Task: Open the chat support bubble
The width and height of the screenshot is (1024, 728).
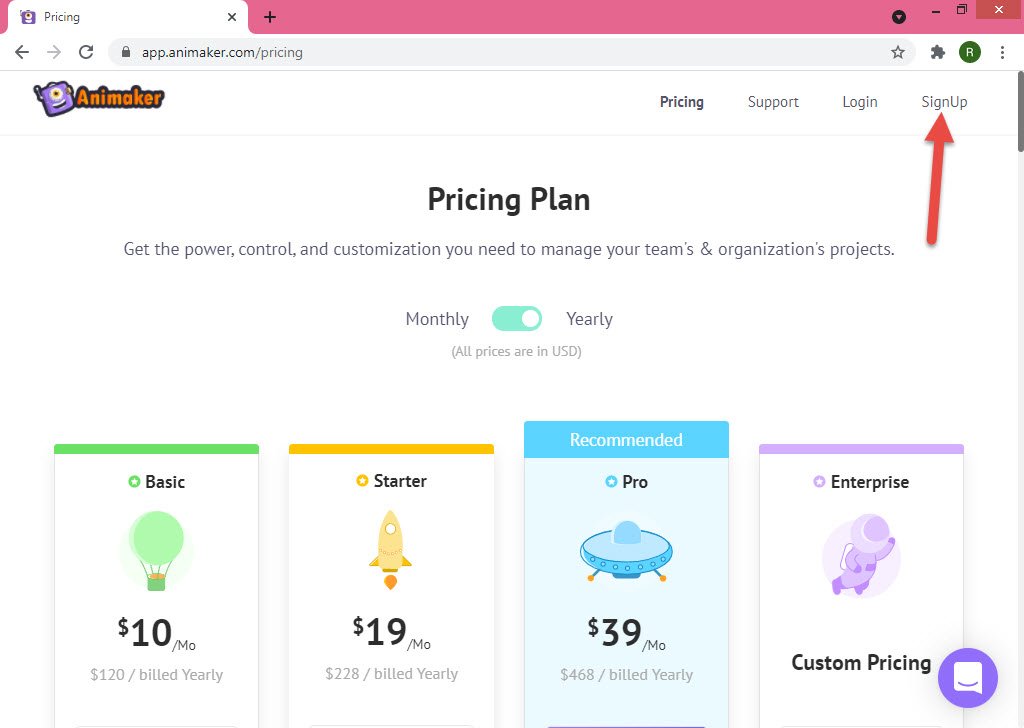Action: [968, 678]
